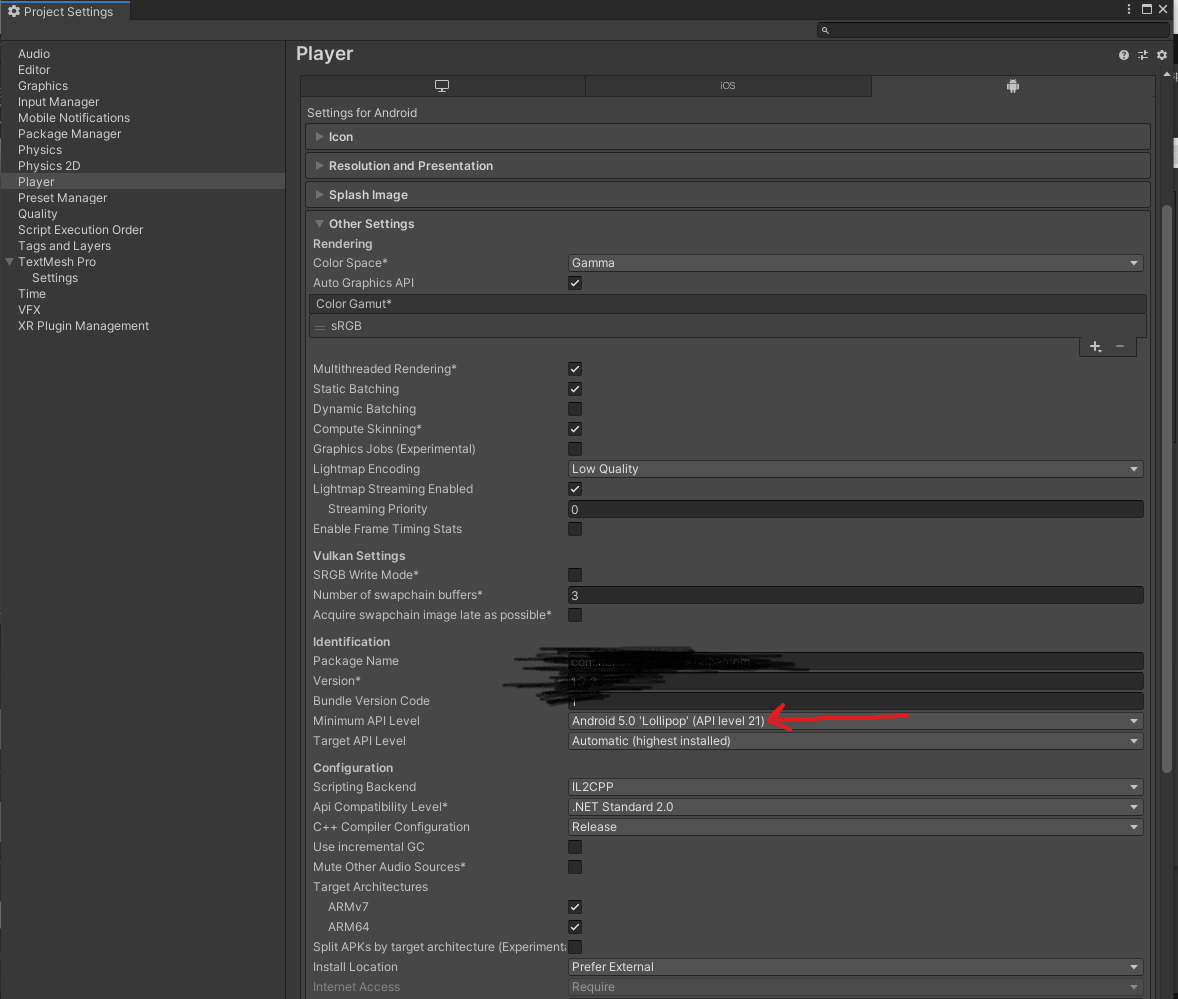Change the Scripting Backend dropdown
Image resolution: width=1178 pixels, height=999 pixels.
[x=855, y=787]
